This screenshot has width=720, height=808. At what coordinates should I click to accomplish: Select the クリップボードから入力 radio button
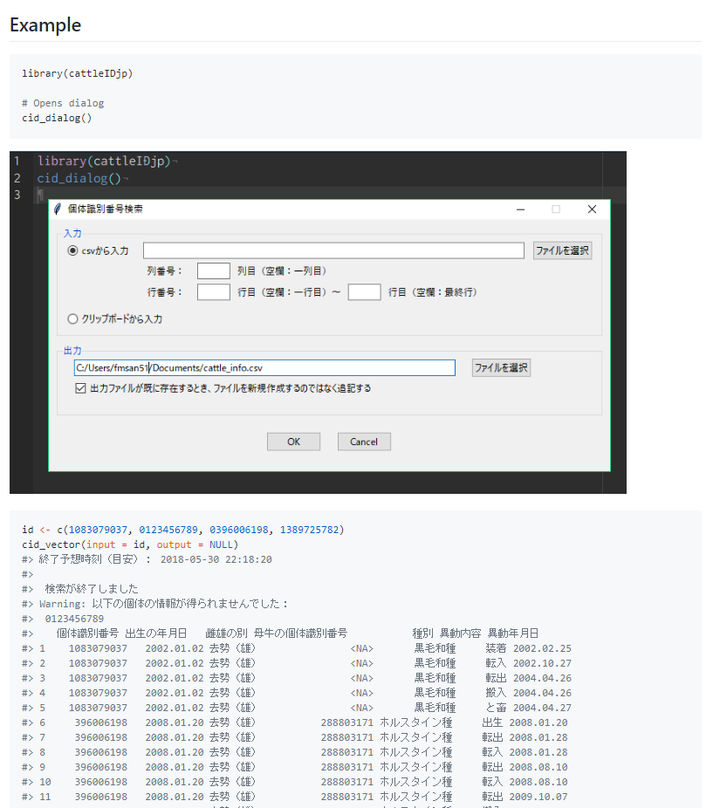point(73,319)
